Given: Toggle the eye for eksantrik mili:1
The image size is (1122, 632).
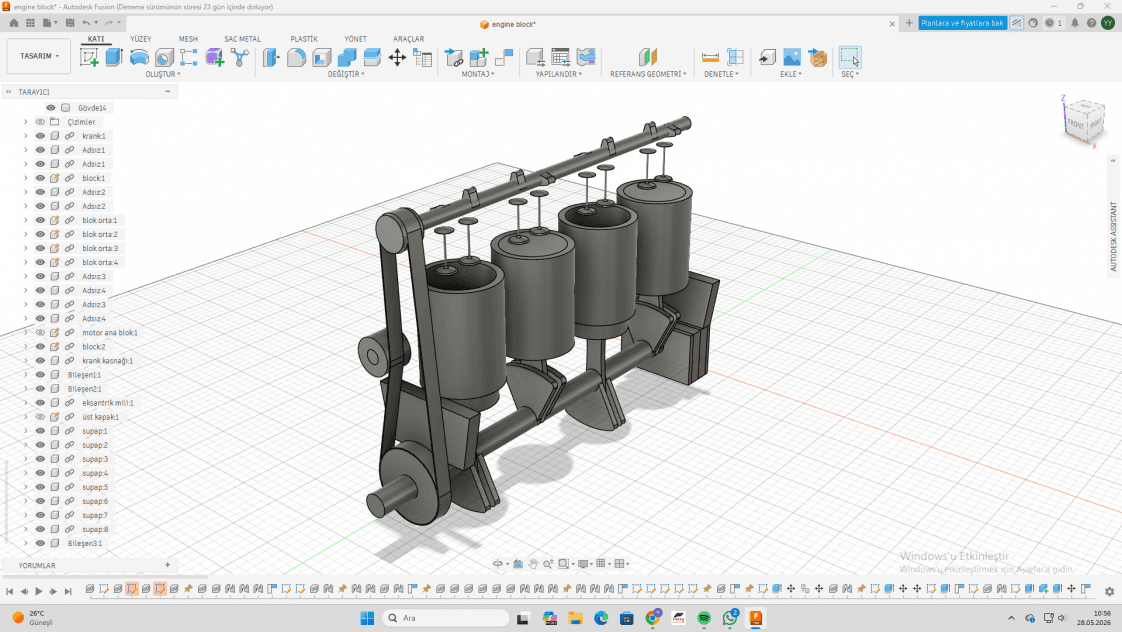Looking at the screenshot, I should pyautogui.click(x=40, y=403).
